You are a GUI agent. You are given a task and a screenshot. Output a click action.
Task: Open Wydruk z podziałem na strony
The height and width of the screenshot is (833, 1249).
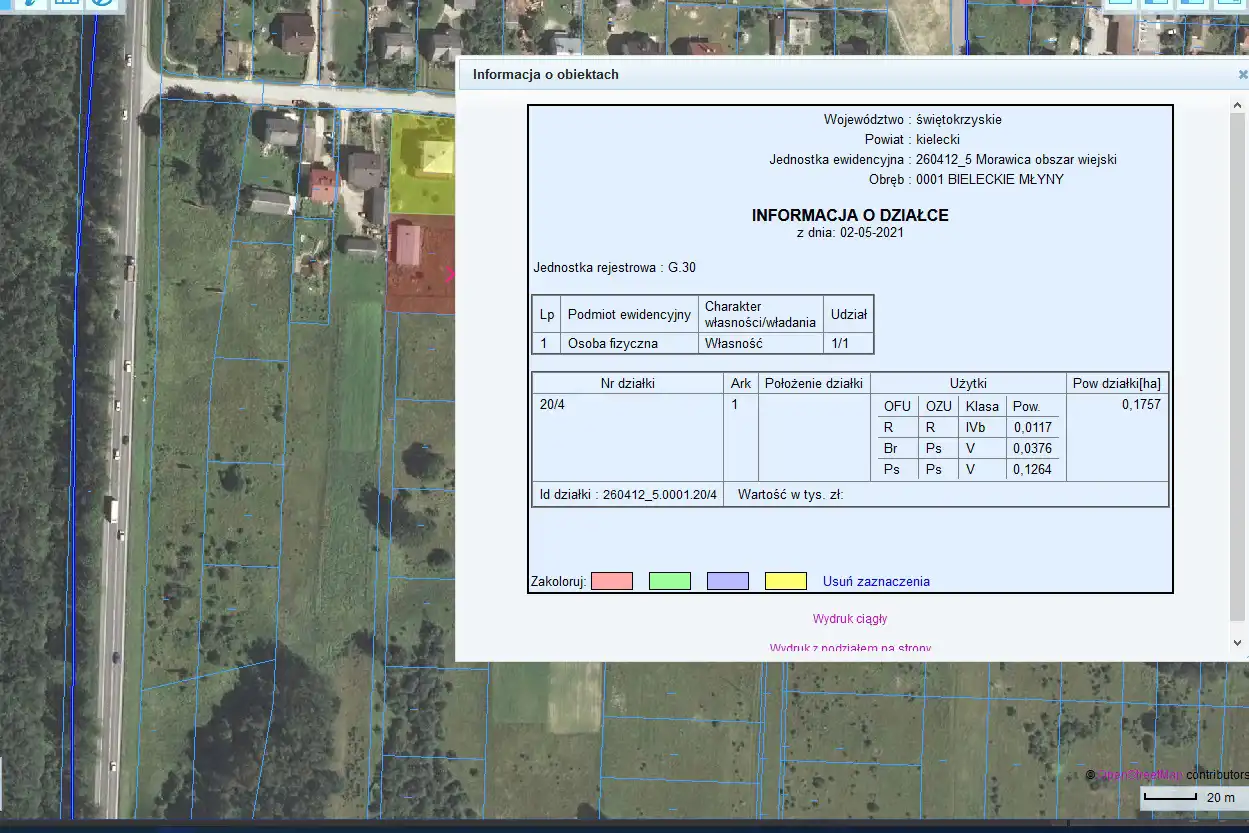pyautogui.click(x=850, y=648)
